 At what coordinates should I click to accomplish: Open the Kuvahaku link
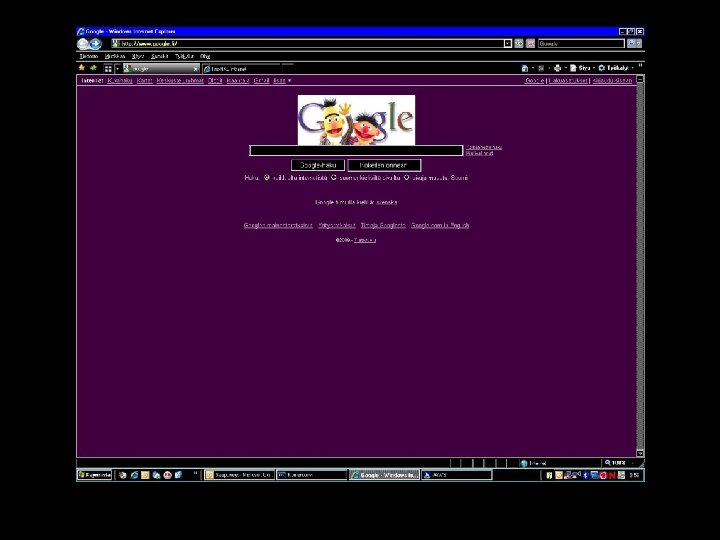pos(120,81)
